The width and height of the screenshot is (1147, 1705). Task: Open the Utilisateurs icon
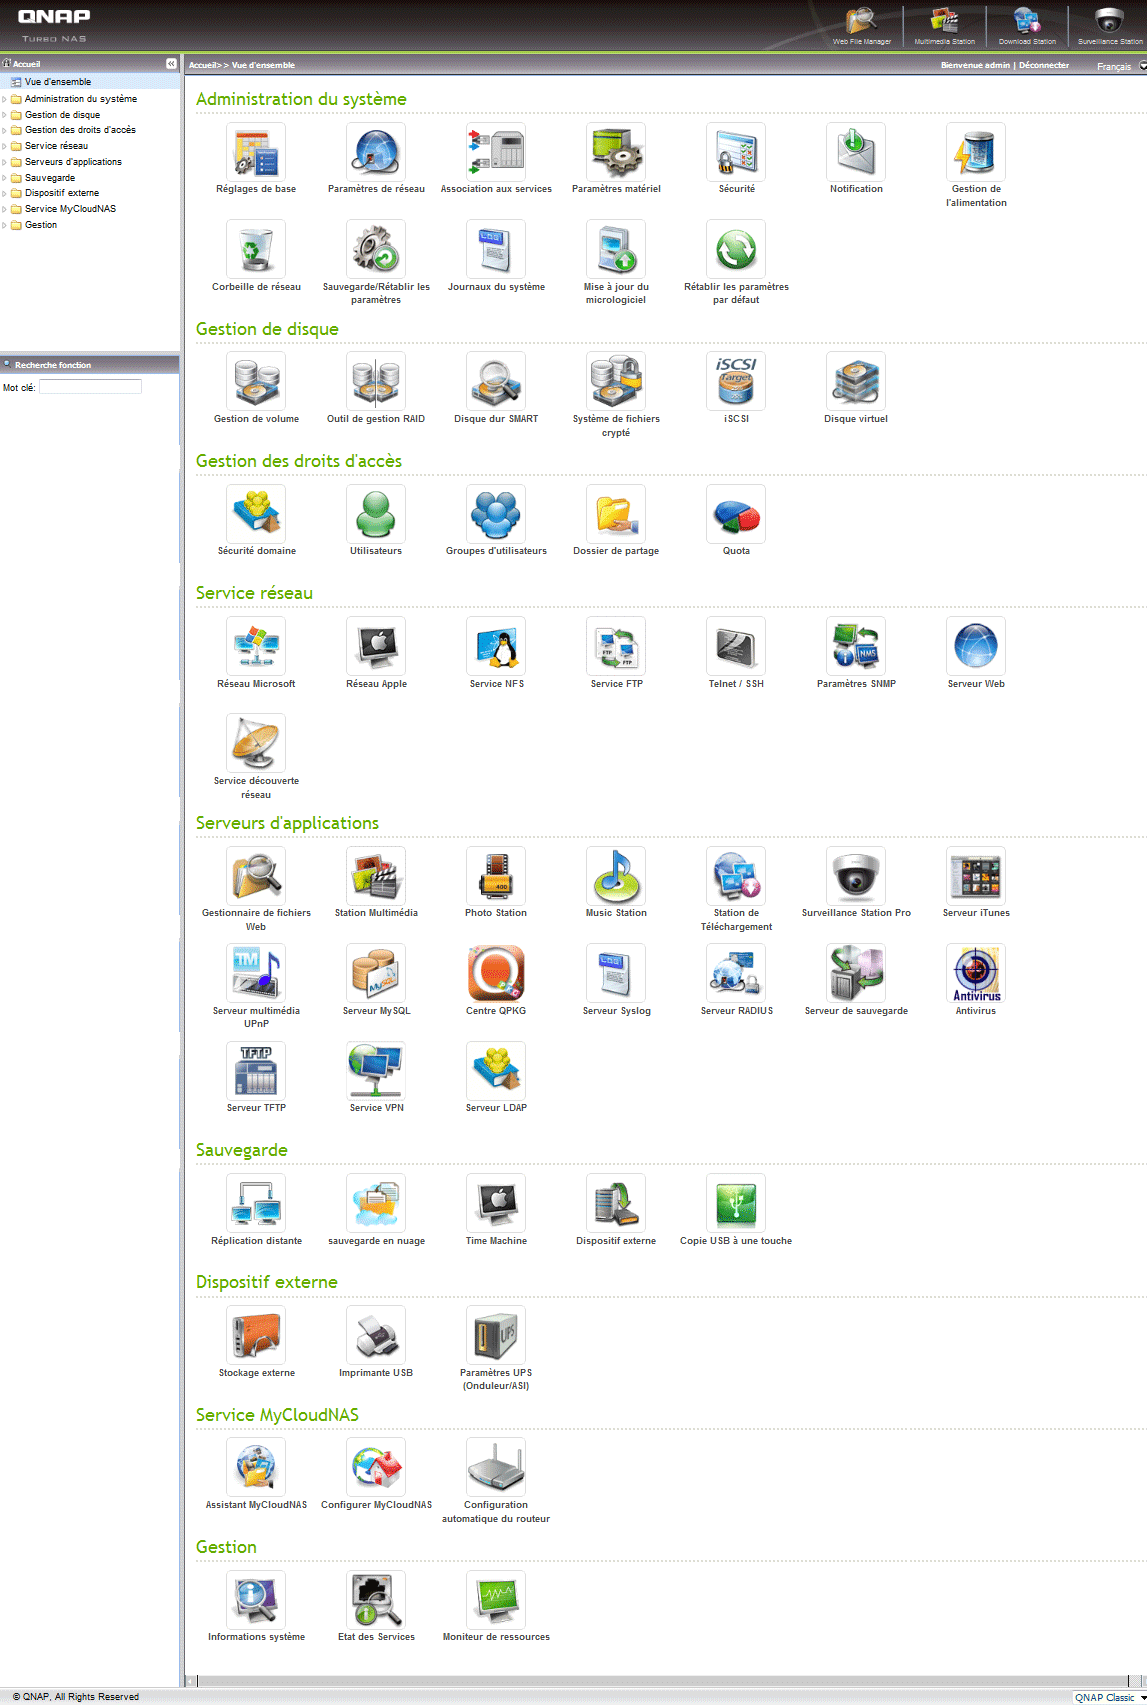pyautogui.click(x=376, y=514)
